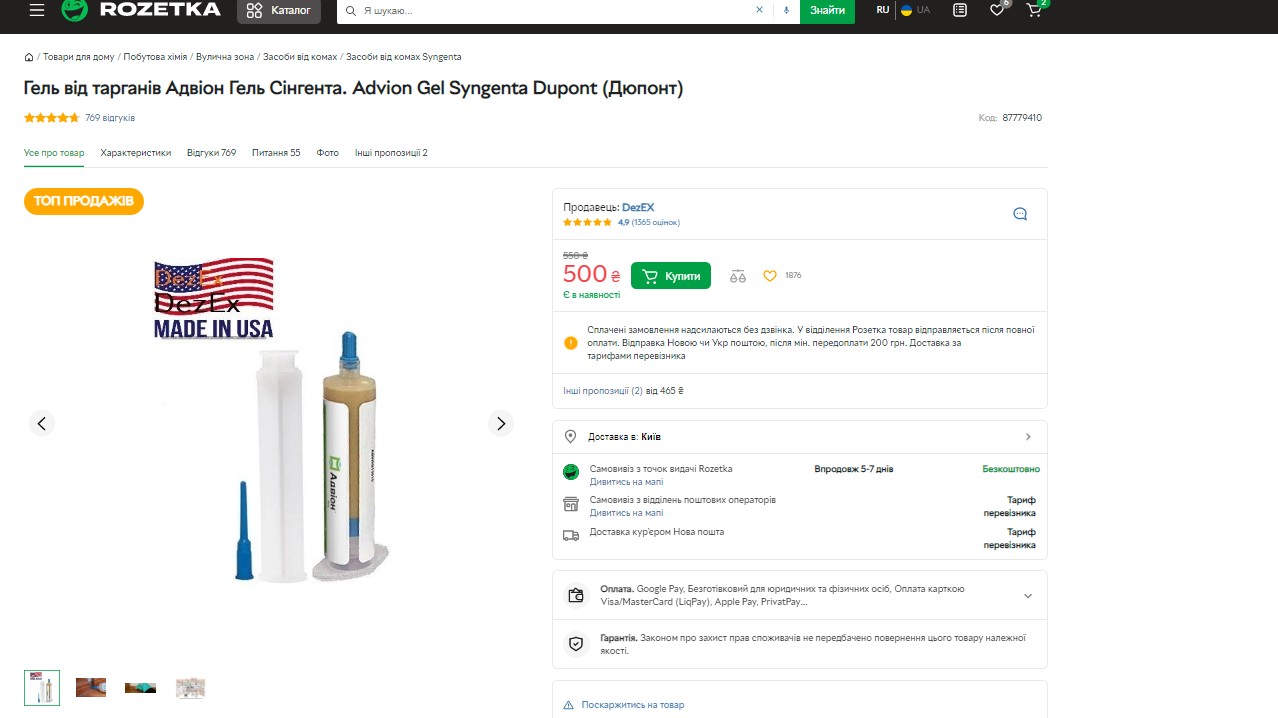Open 'Дивитись на мапі' for Rozetka pickup
Image resolution: width=1278 pixels, height=718 pixels.
click(x=626, y=482)
